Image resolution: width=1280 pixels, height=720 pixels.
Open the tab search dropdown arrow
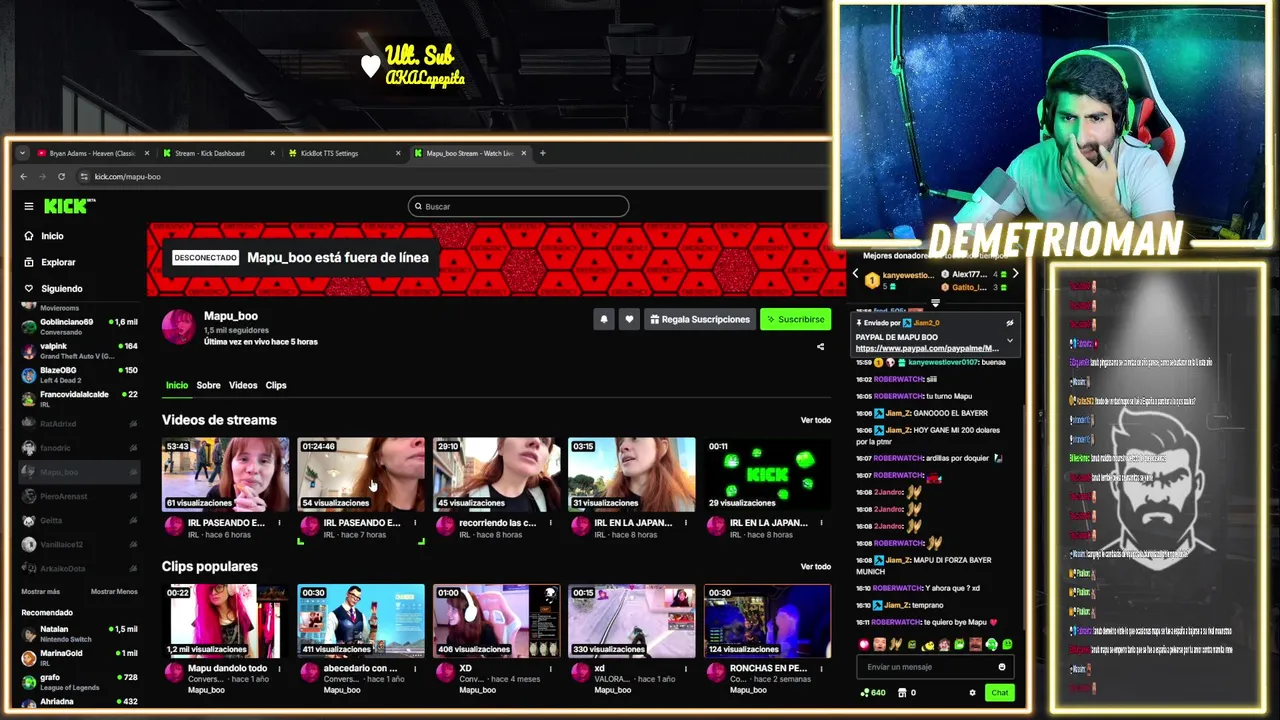tap(22, 153)
